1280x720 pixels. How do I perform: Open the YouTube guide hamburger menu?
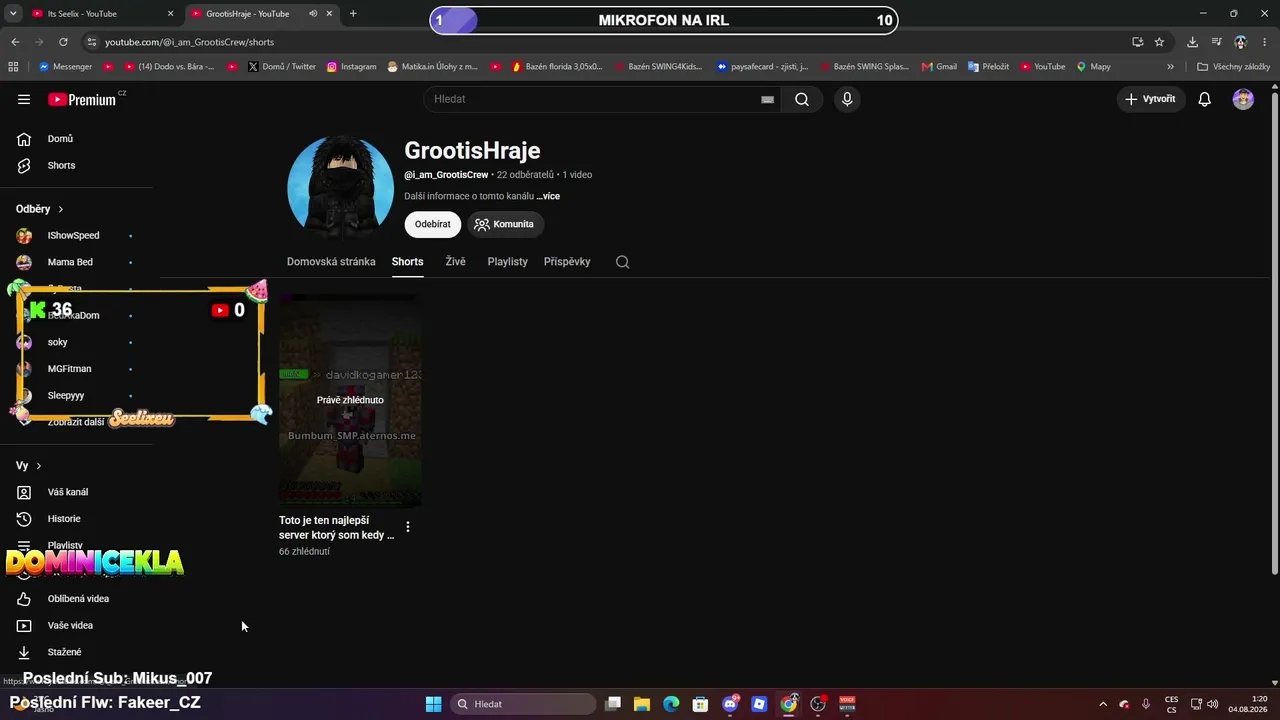24,99
